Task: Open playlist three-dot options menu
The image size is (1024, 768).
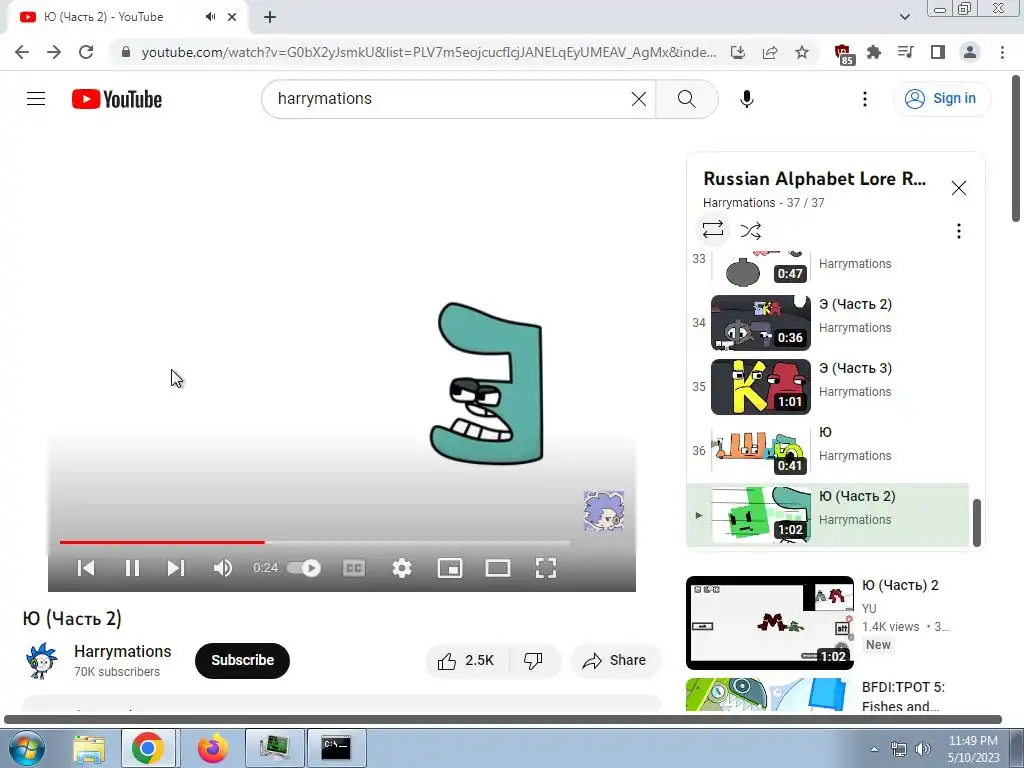Action: click(959, 231)
